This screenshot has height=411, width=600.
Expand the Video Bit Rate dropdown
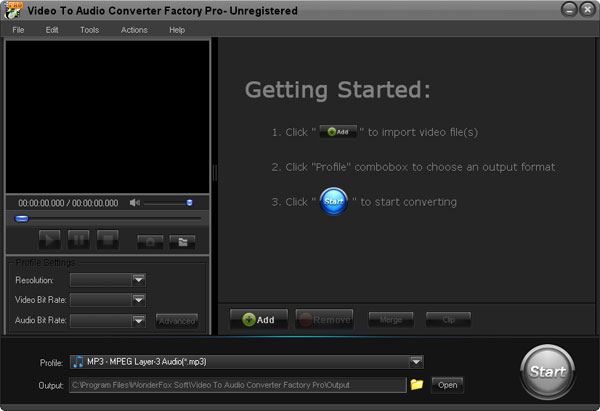139,299
